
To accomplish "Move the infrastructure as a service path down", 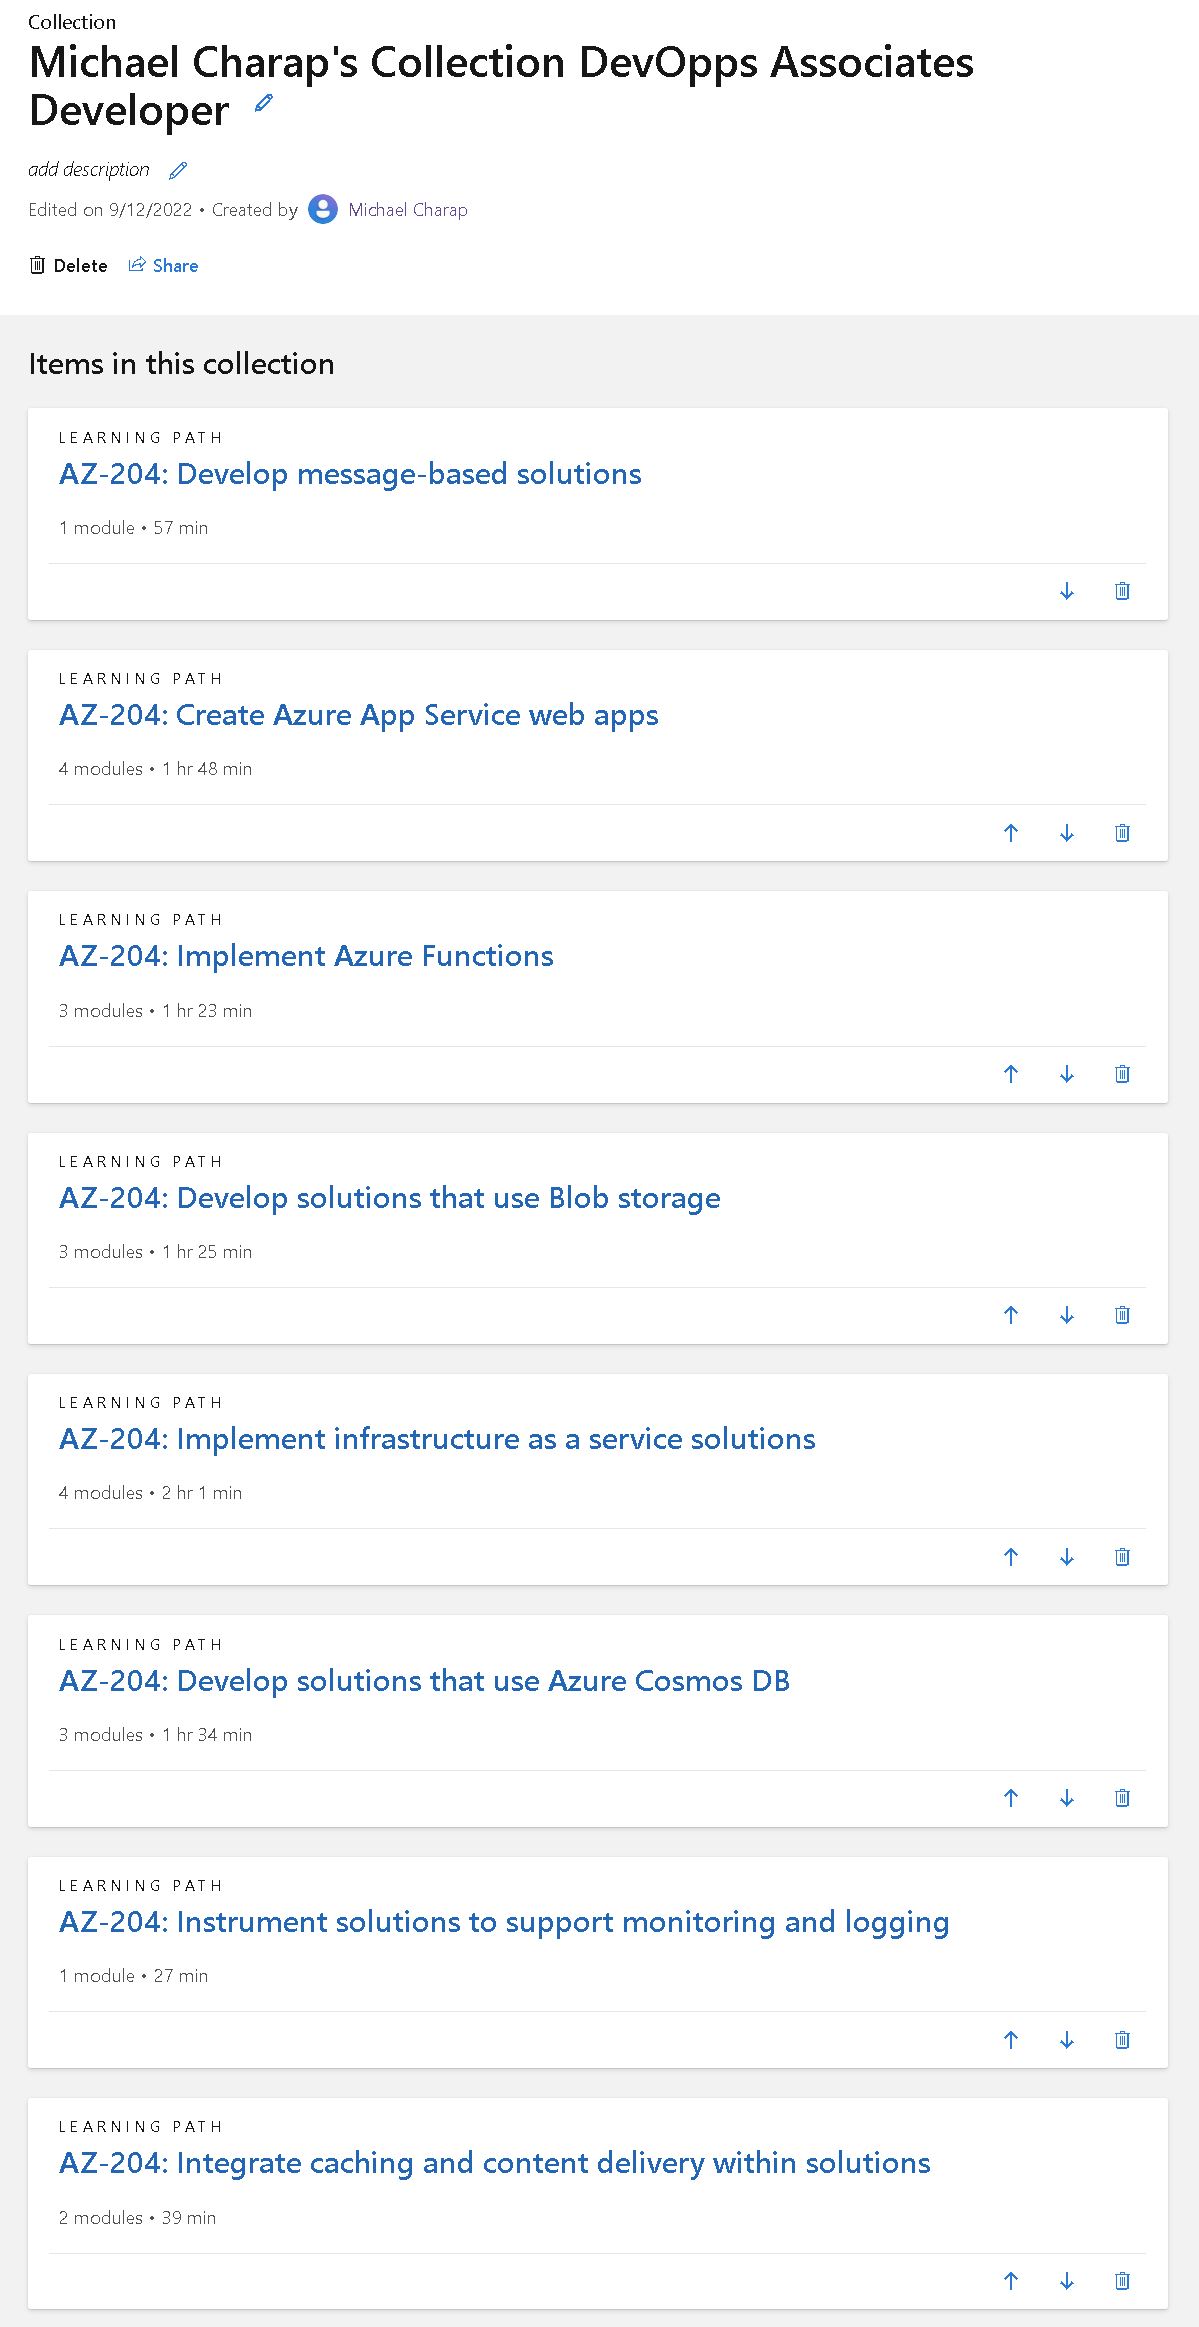I will tap(1066, 1557).
